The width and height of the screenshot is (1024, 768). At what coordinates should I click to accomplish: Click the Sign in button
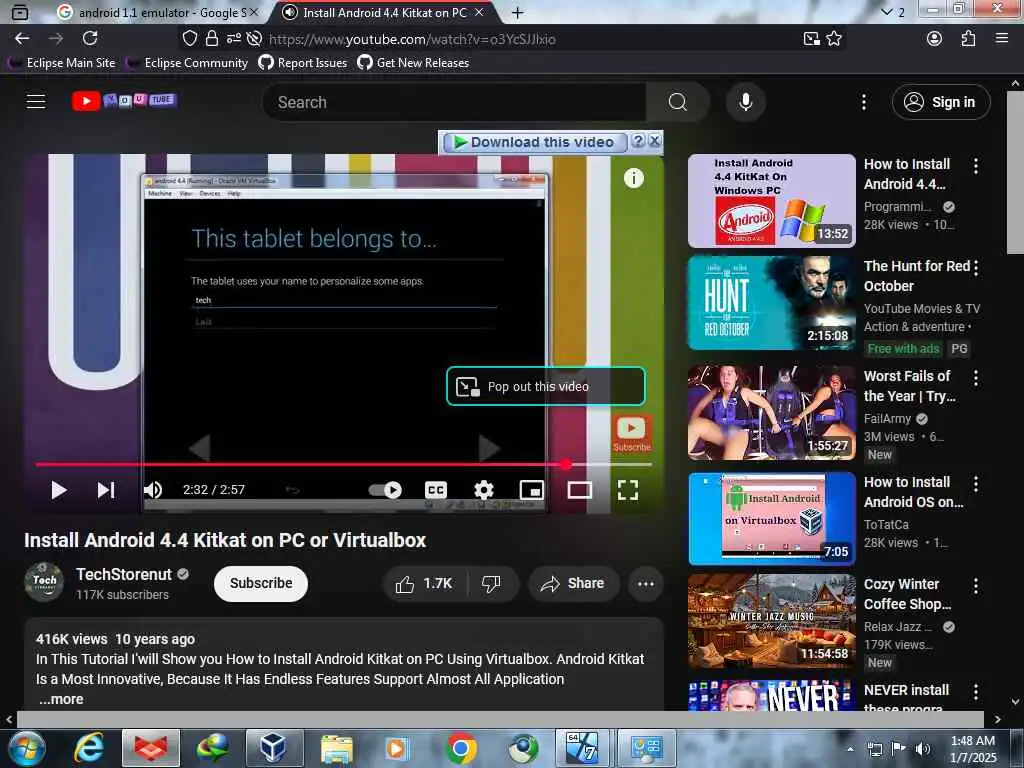click(940, 102)
